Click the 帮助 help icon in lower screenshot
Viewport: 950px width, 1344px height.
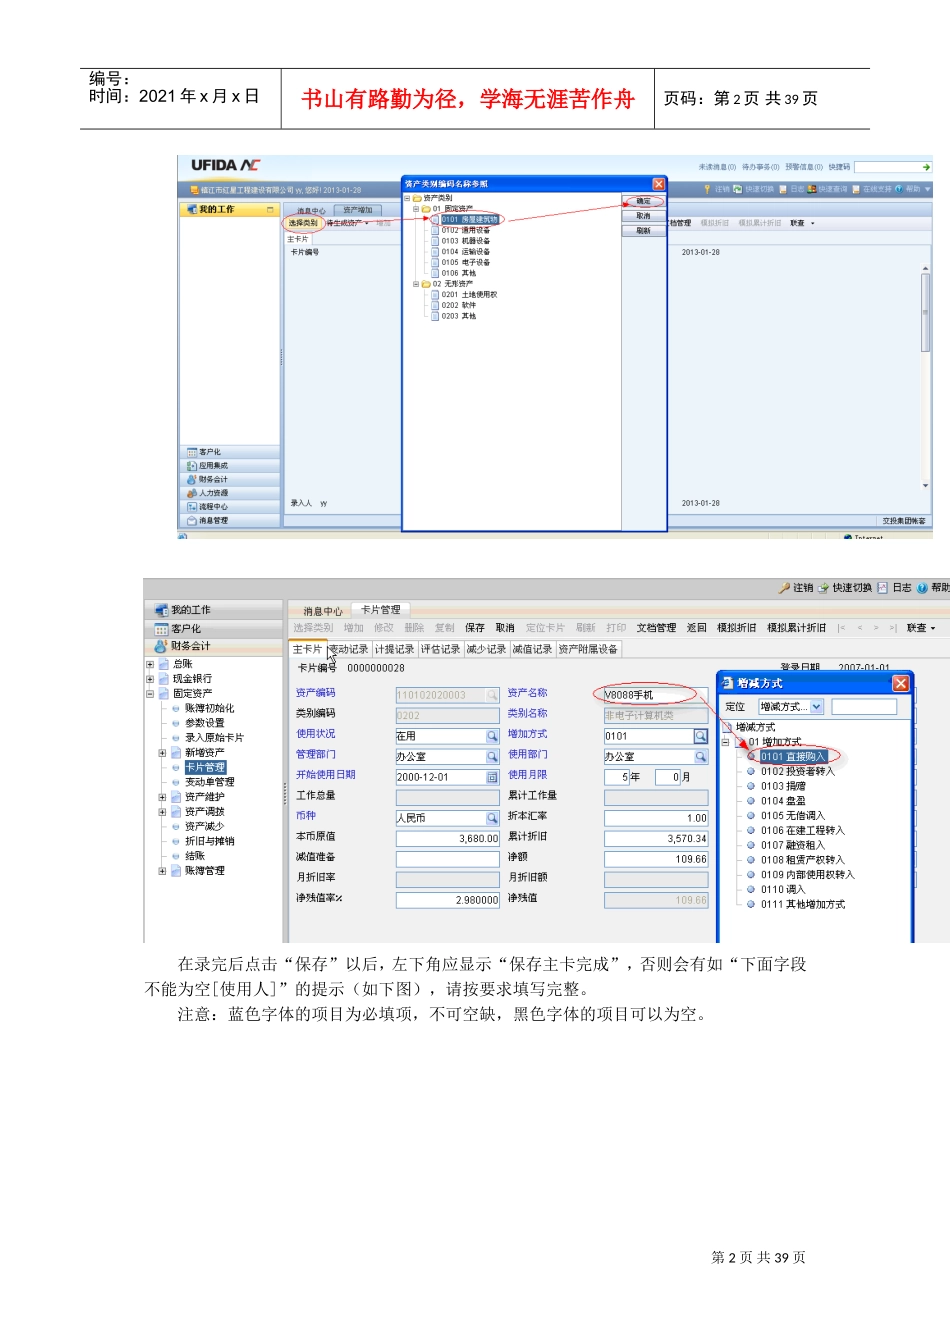[x=922, y=588]
